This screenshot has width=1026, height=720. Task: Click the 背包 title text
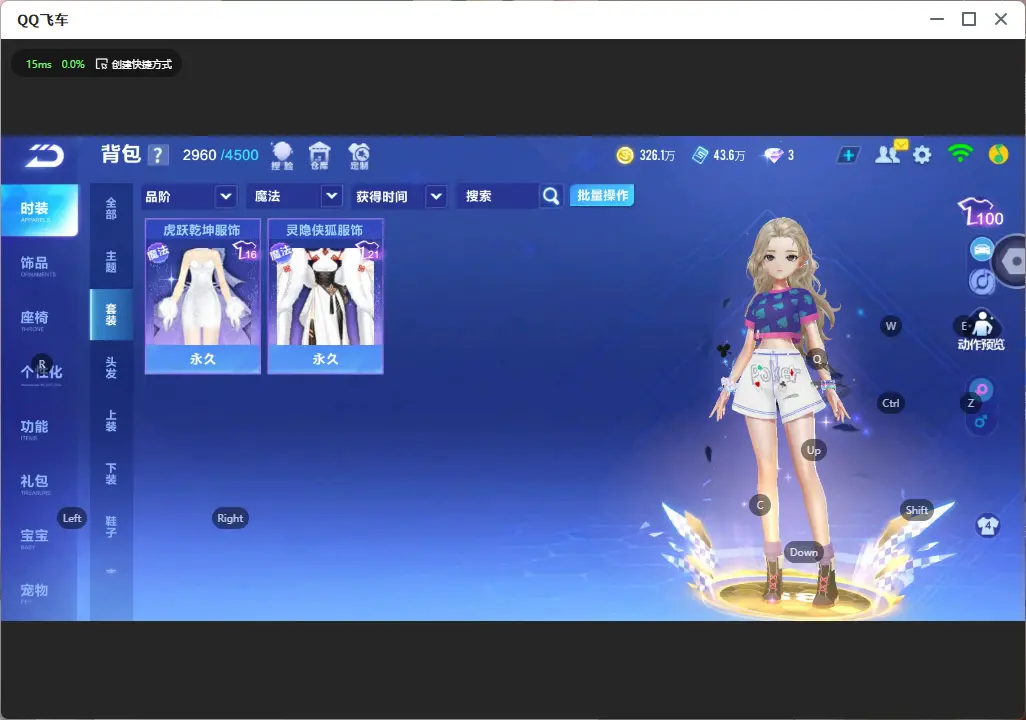click(x=121, y=154)
